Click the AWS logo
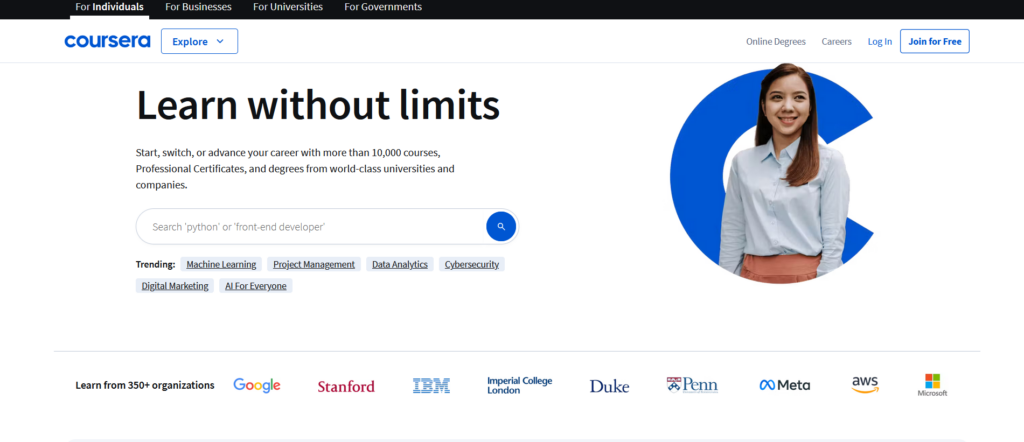1024x442 pixels. point(865,385)
